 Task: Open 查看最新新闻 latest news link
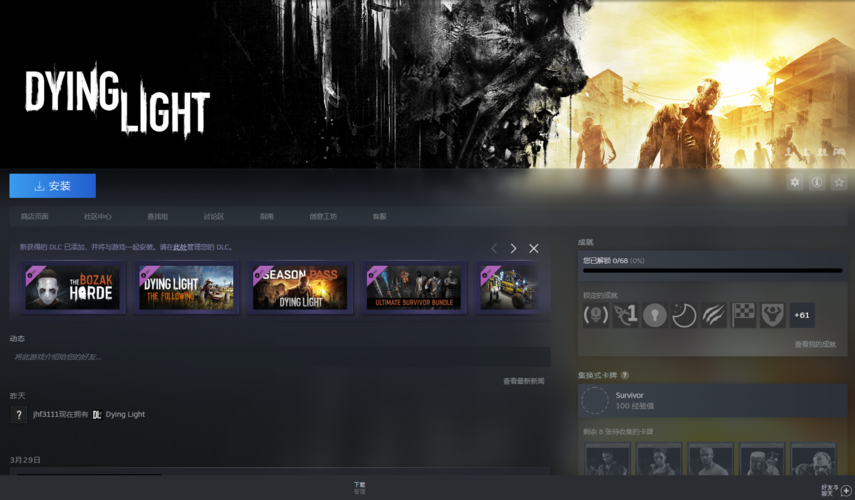point(523,381)
